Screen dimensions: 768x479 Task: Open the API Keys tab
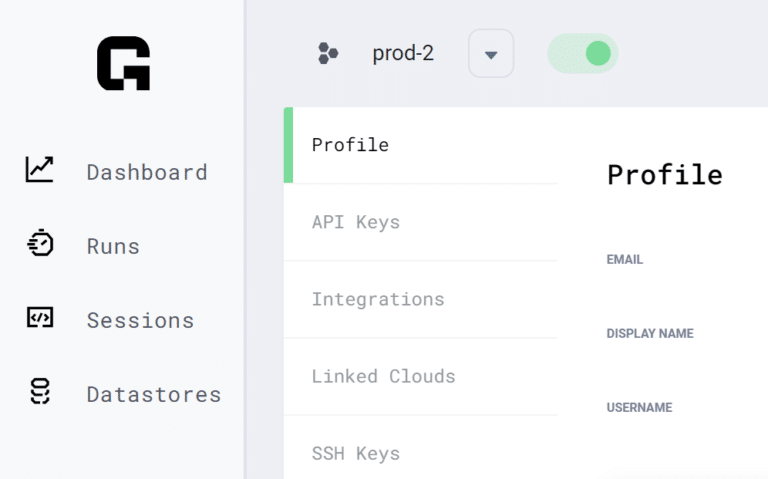coord(355,222)
